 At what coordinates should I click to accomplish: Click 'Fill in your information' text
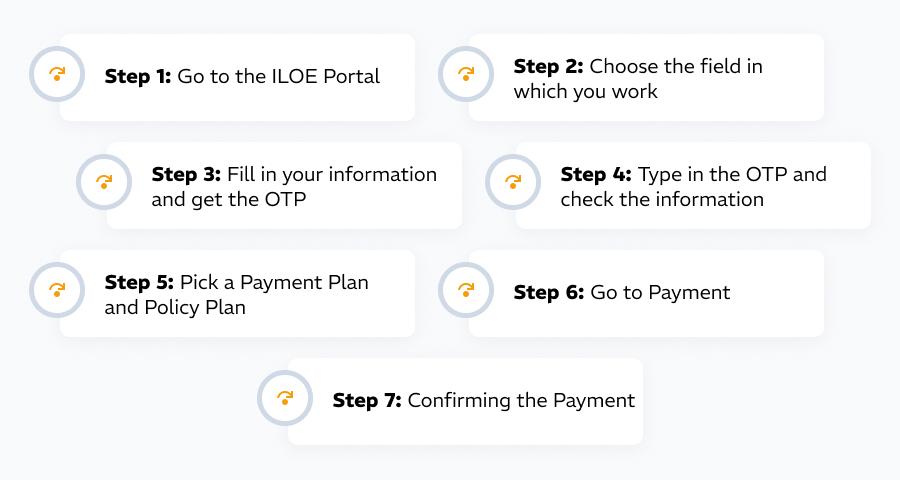click(x=332, y=174)
